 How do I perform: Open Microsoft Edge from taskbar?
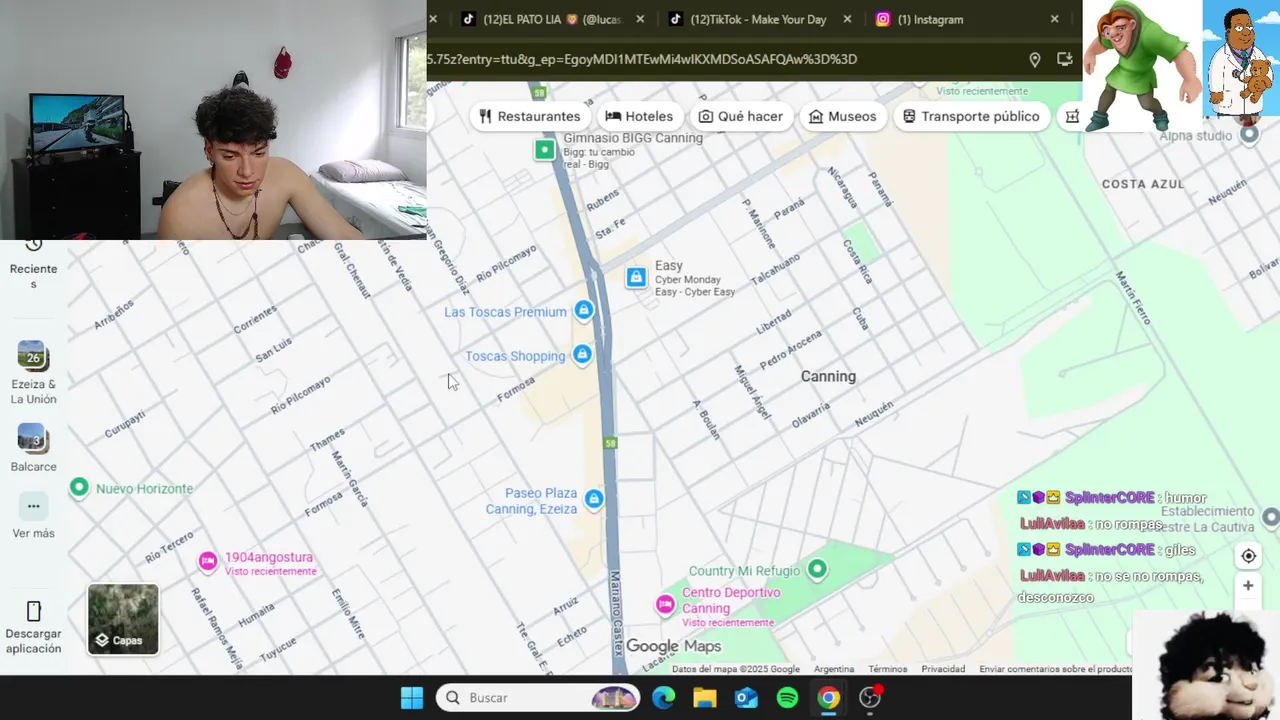click(x=664, y=698)
